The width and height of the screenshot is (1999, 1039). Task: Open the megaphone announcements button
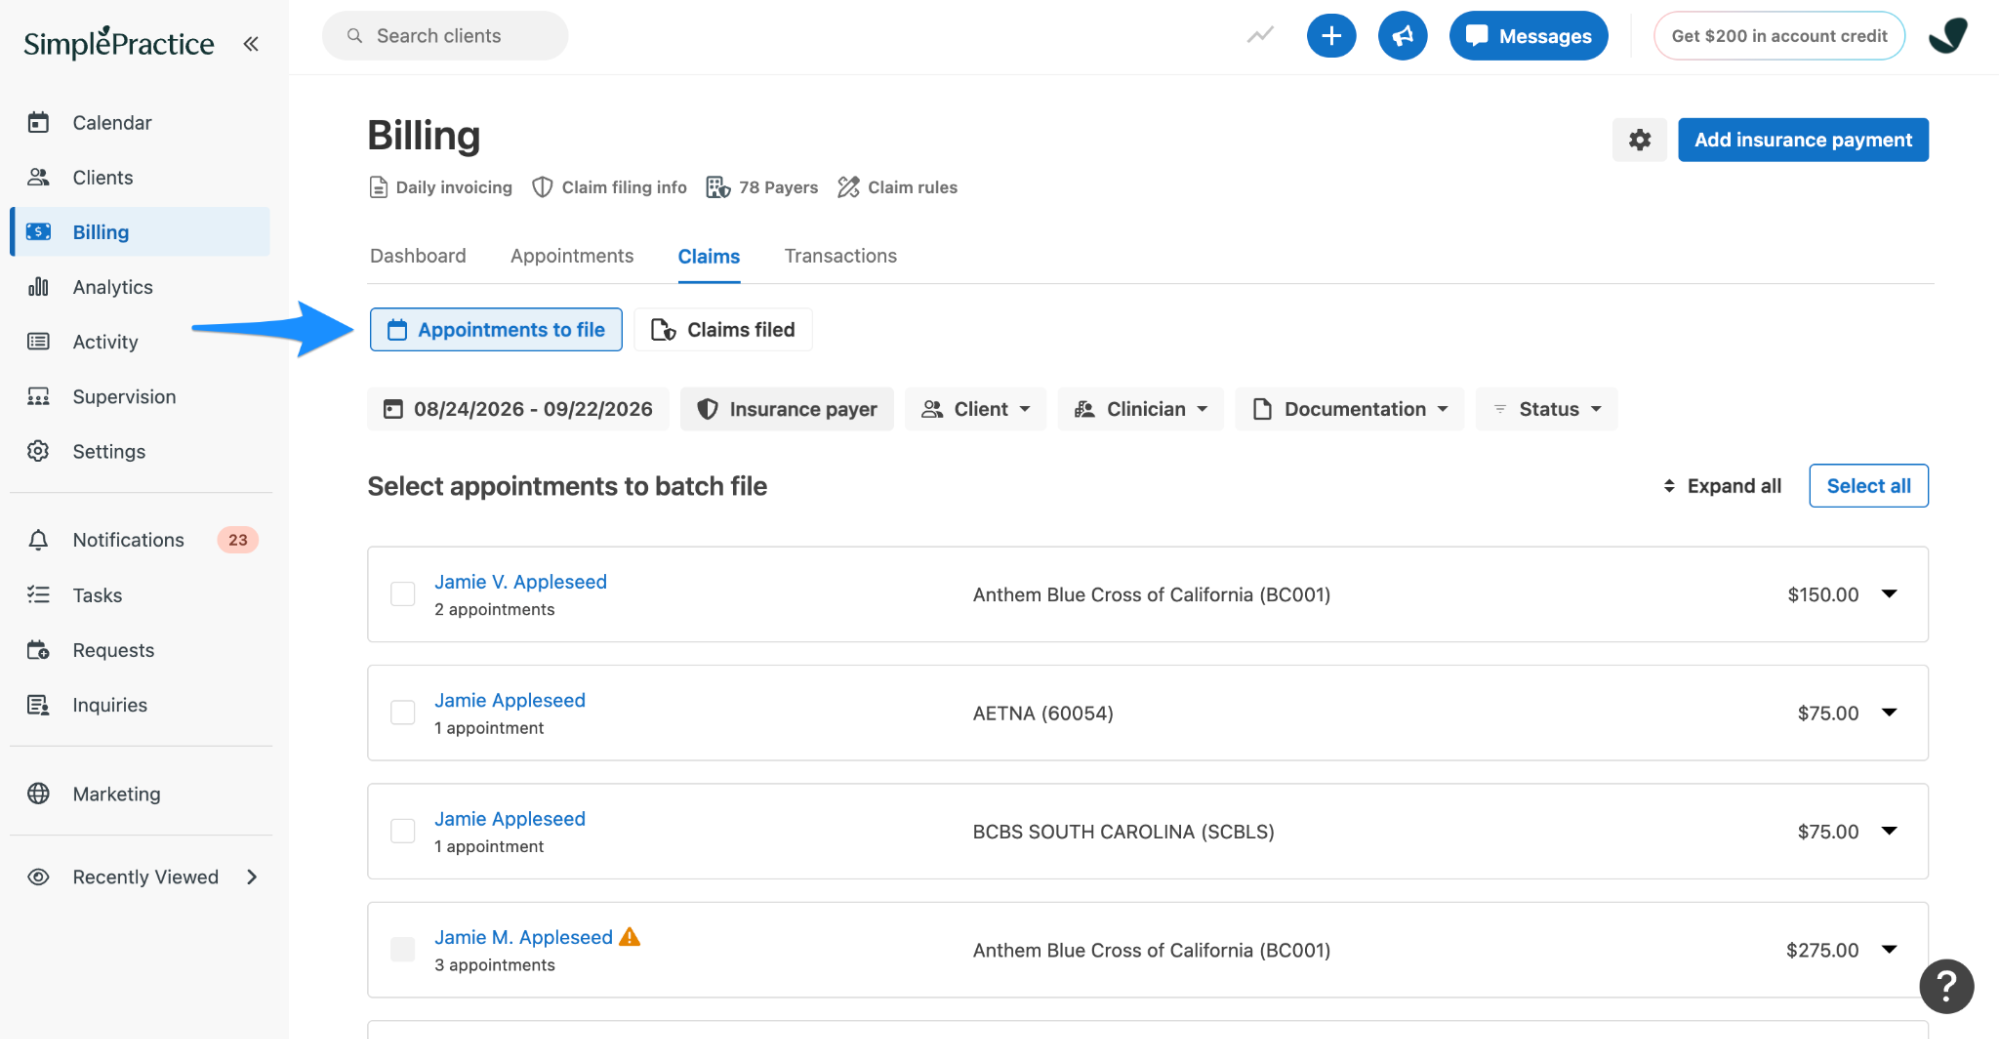1402,36
